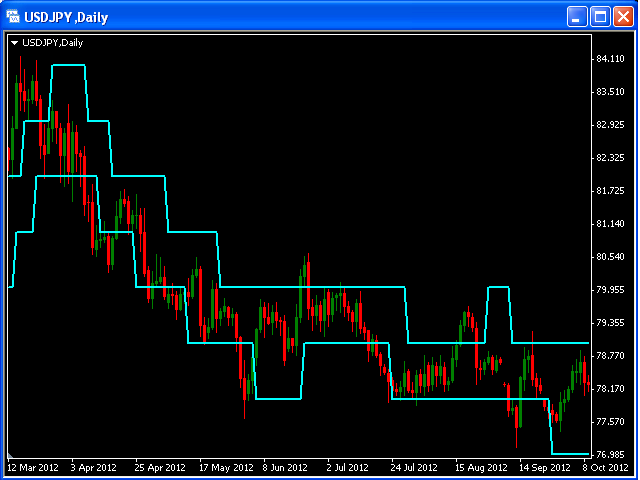Viewport: 640px width, 480px height.
Task: Click the USDJPY,Daily chart label
Action: [x=53, y=43]
